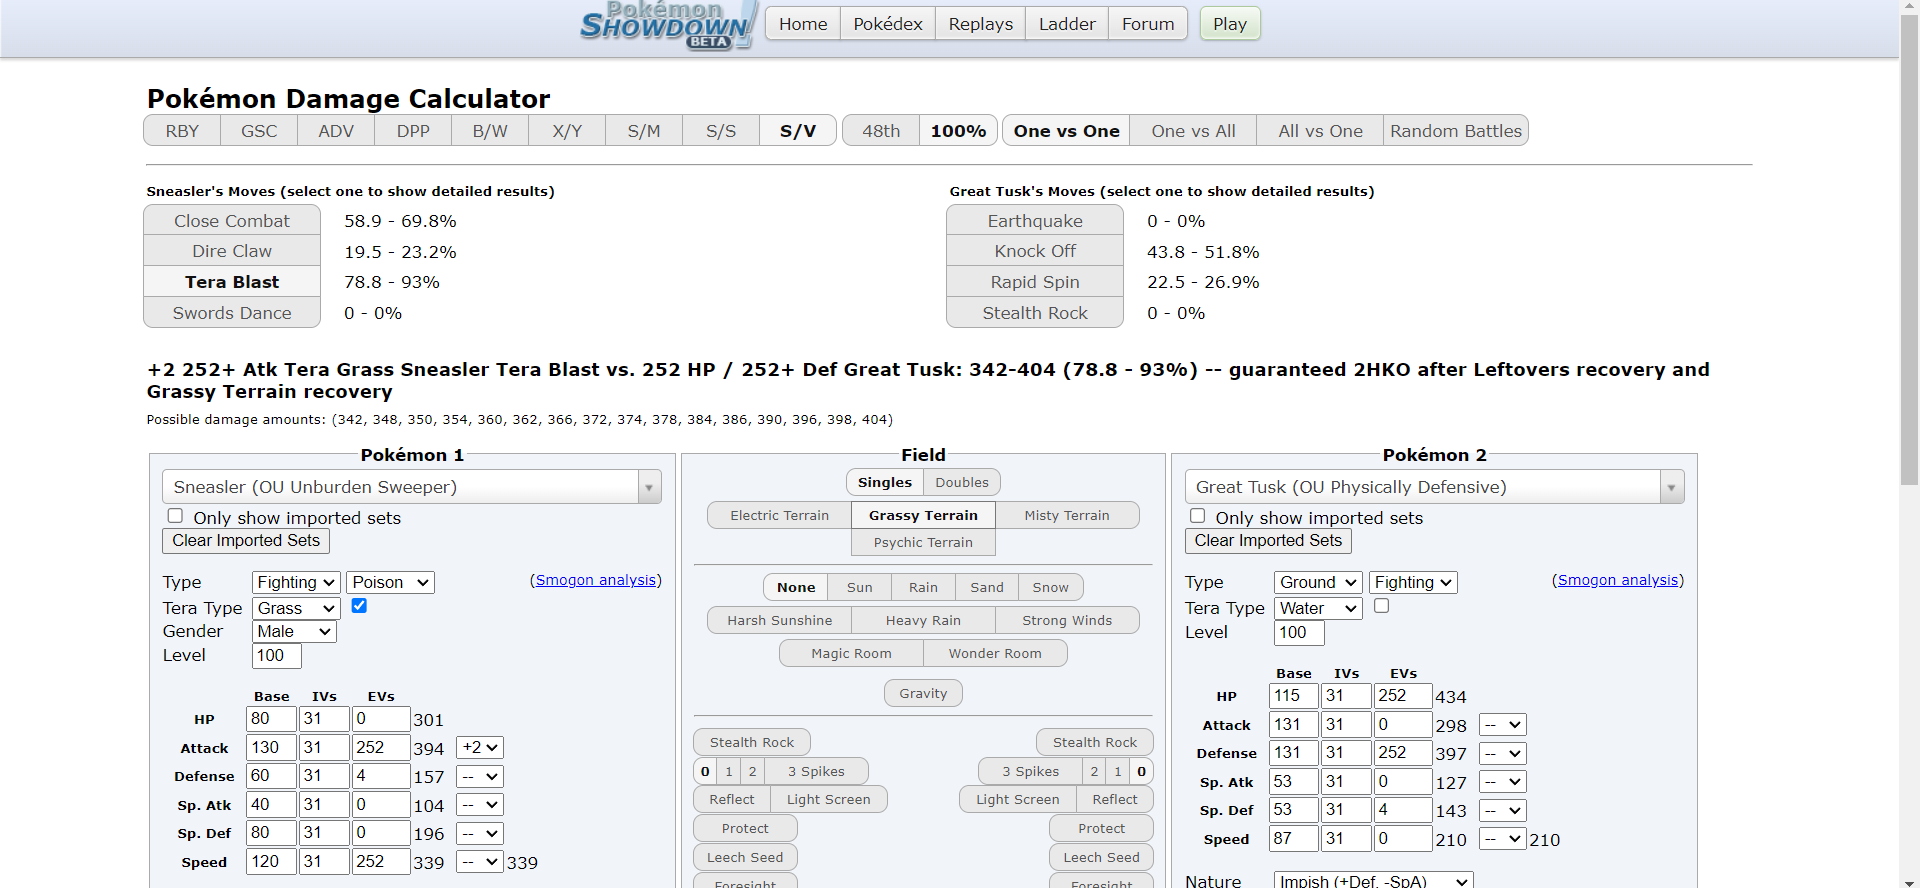Toggle Light Screen on Great Tusk's side
Screen dimensions: 1920x888
click(x=1018, y=799)
